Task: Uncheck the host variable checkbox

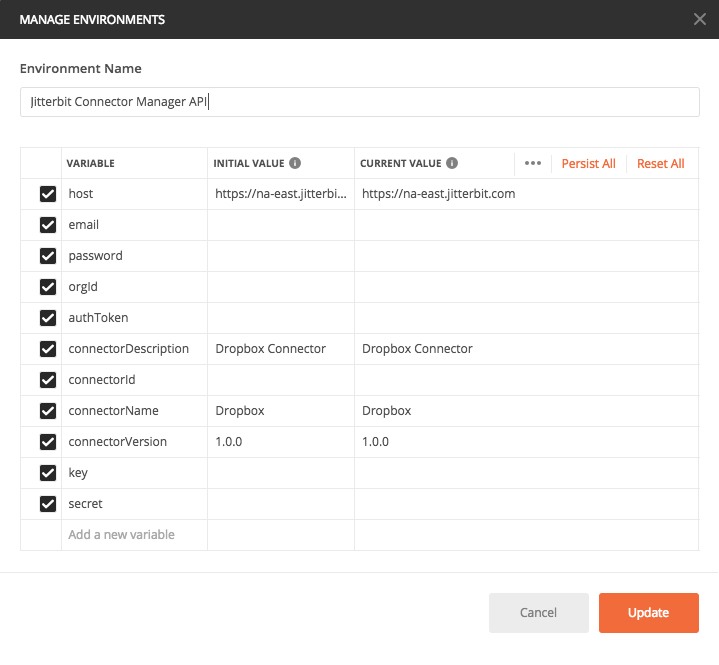Action: [48, 194]
